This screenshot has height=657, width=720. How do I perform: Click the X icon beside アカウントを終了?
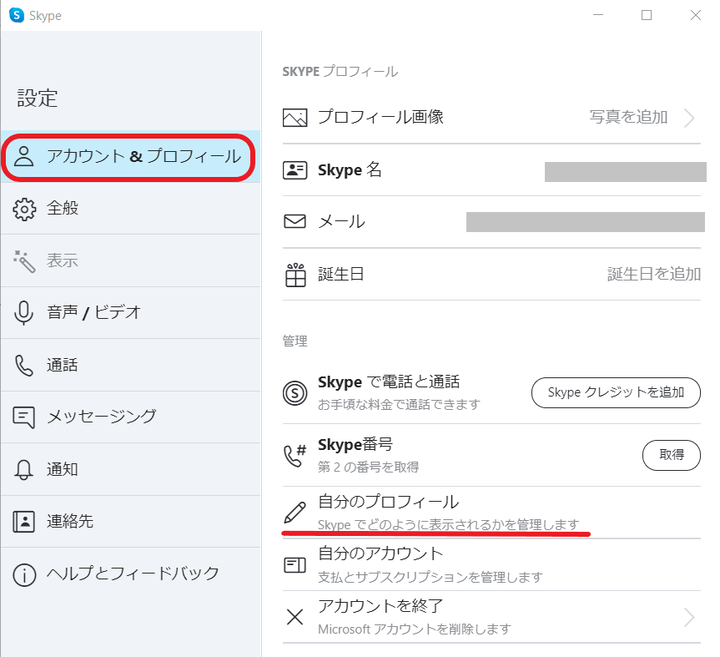coord(295,617)
